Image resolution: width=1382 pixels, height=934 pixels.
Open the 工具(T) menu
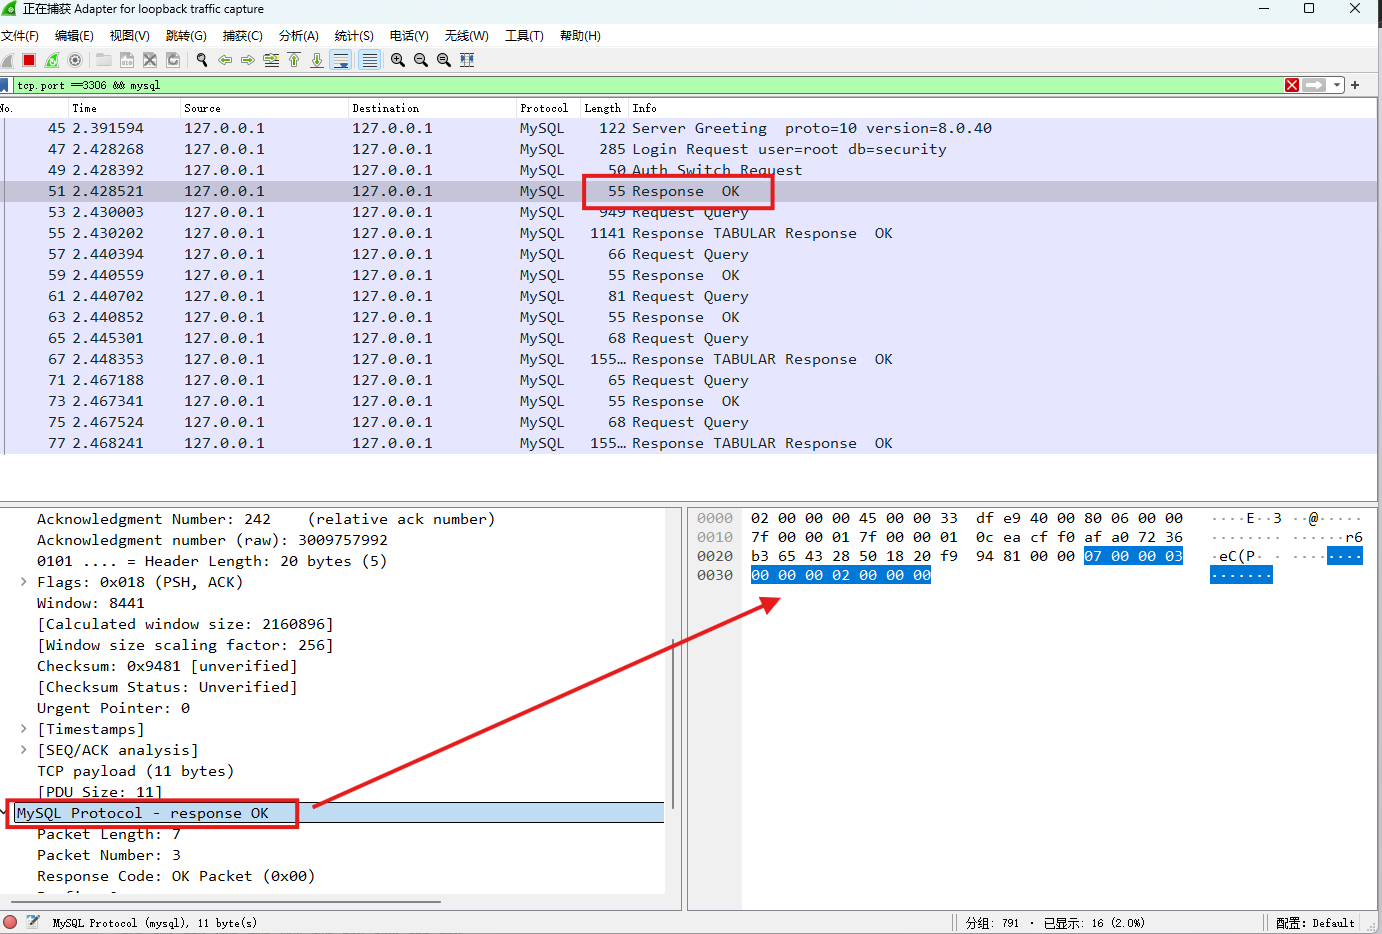click(x=524, y=36)
